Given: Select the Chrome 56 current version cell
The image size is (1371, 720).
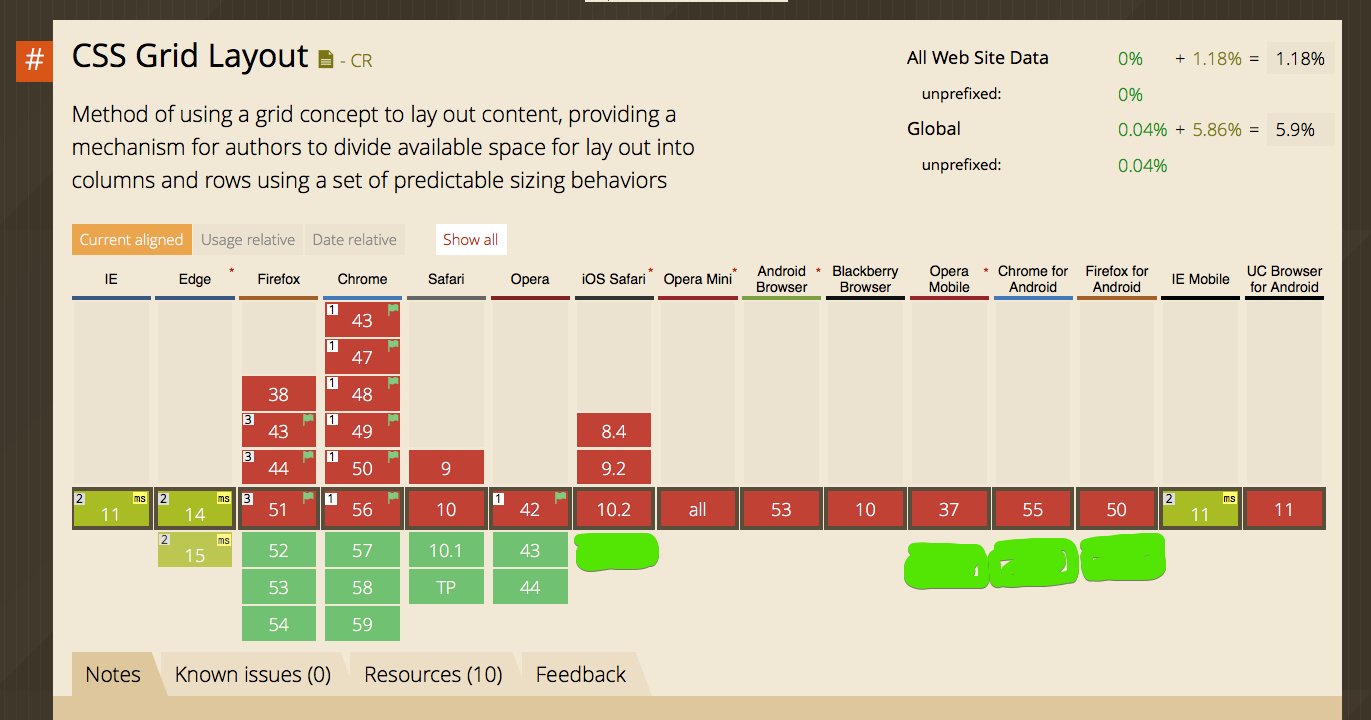Looking at the screenshot, I should click(x=362, y=509).
